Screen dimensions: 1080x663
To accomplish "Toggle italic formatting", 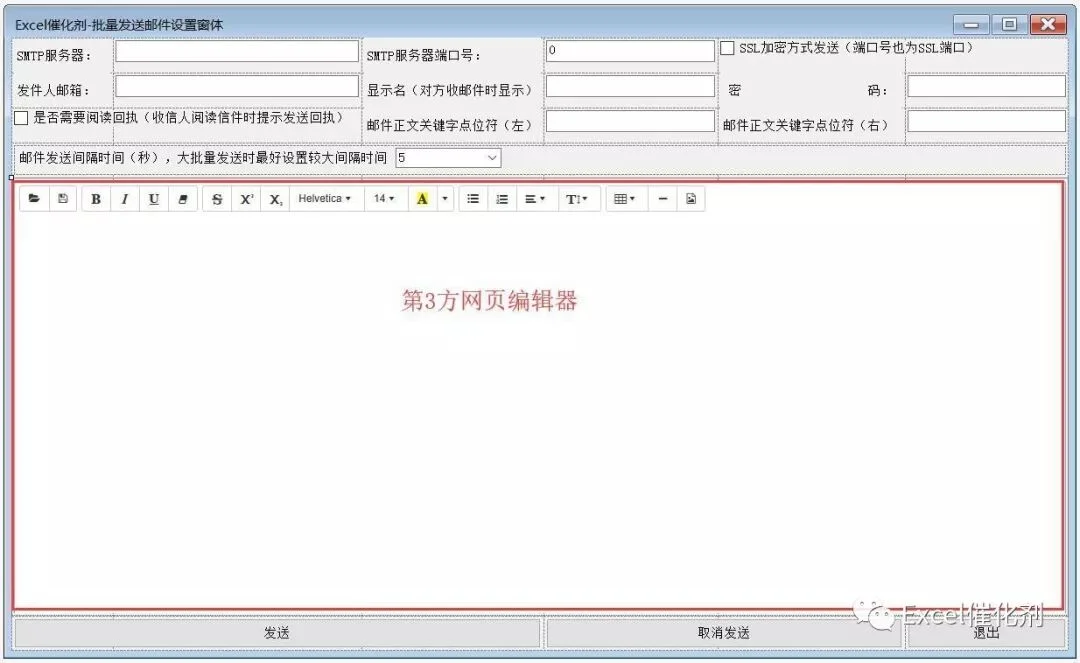I will click(125, 199).
